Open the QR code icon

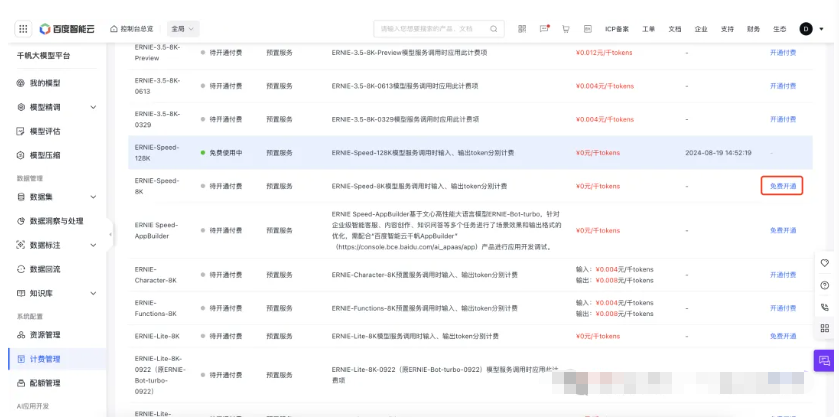522,29
